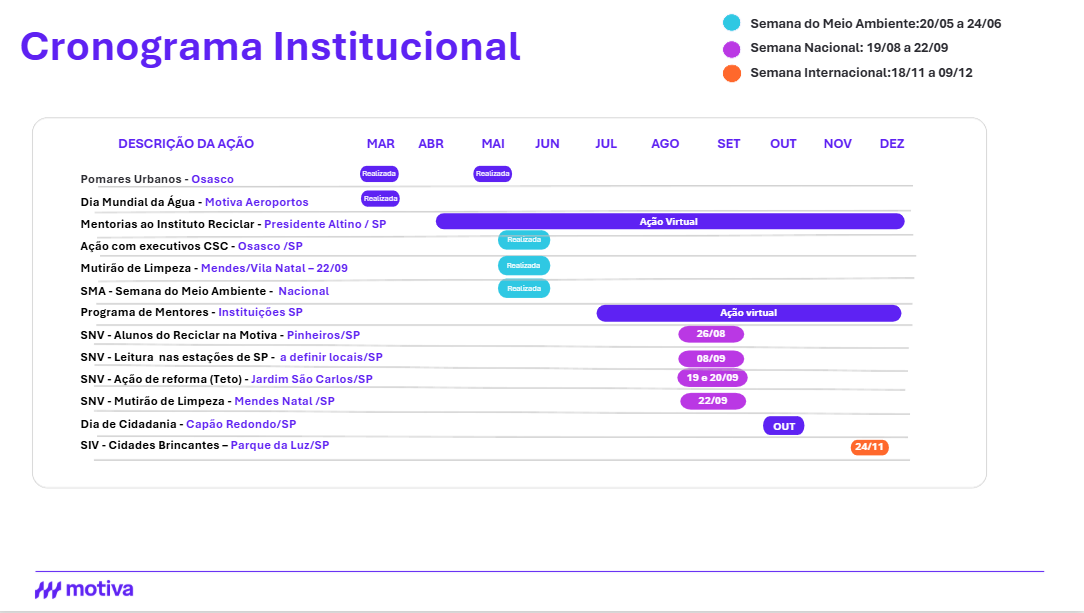The image size is (1084, 613).
Task: Click the '19 e 20/09' date marker
Action: click(712, 378)
